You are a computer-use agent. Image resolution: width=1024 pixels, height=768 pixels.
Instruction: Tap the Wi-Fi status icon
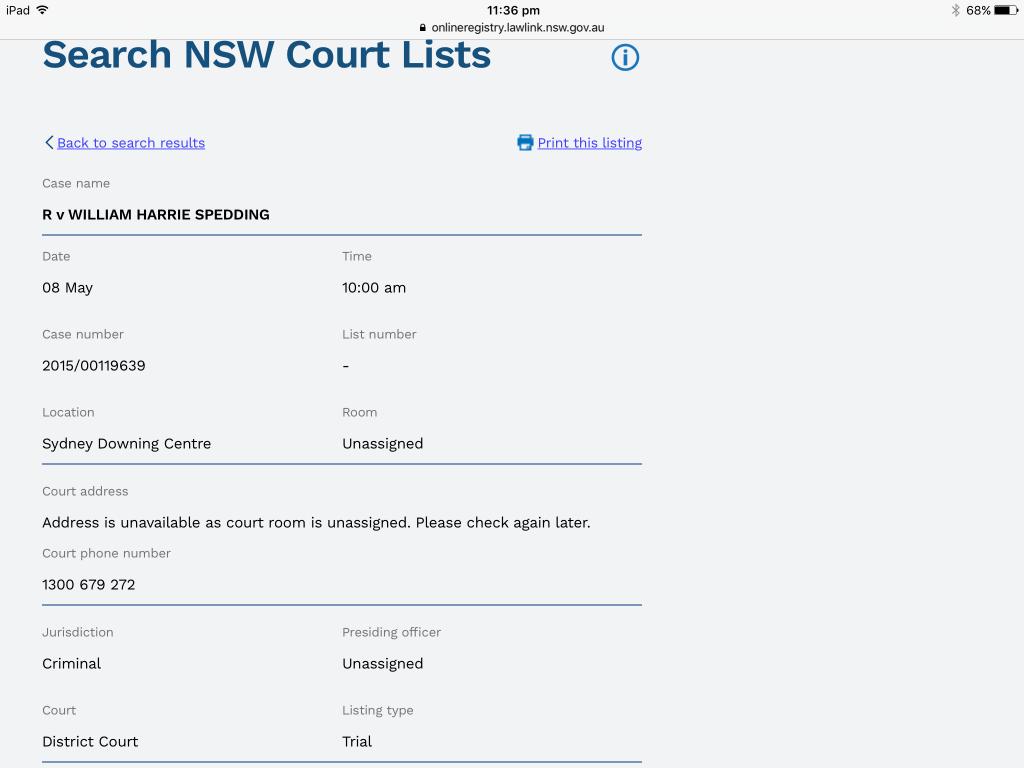pos(42,10)
